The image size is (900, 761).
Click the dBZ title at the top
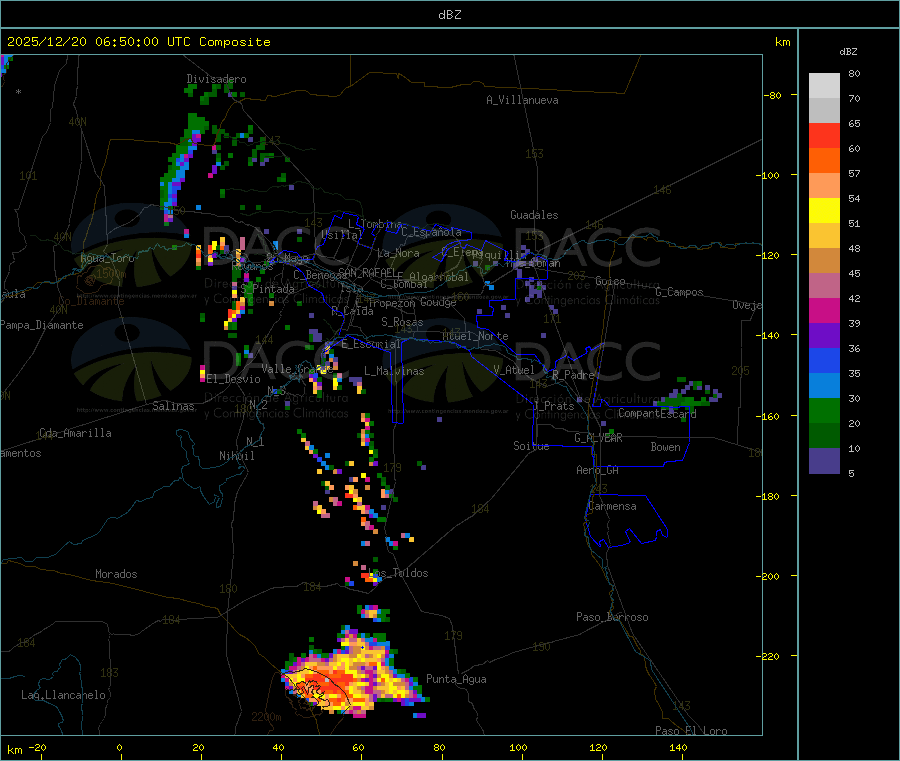click(449, 15)
